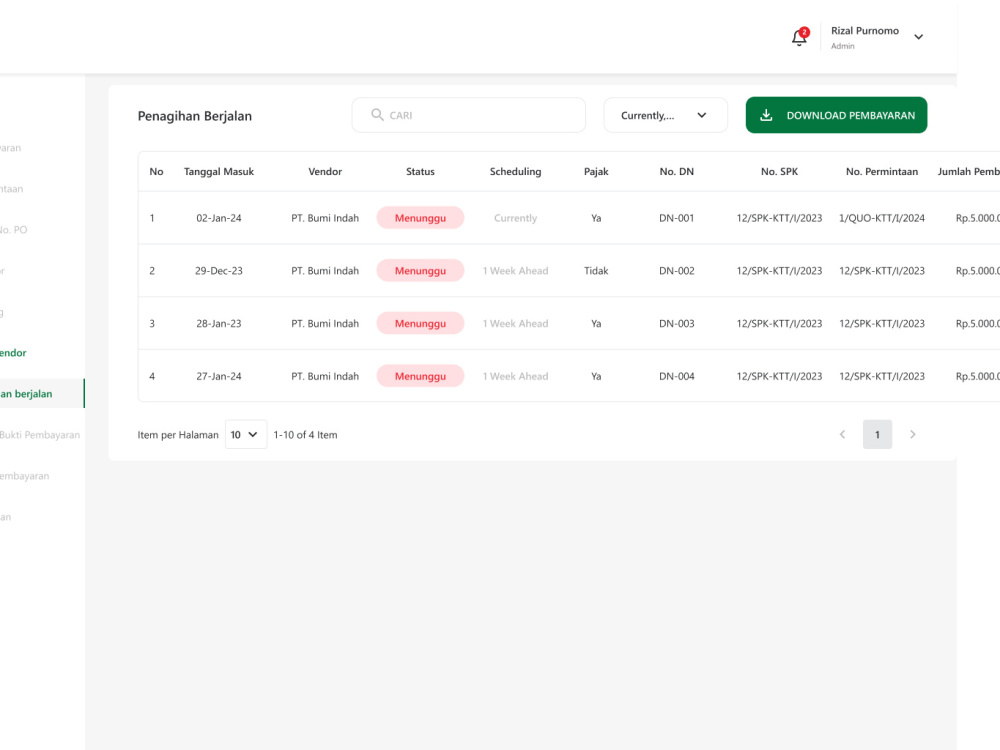Click the CARI search field

[x=469, y=115]
